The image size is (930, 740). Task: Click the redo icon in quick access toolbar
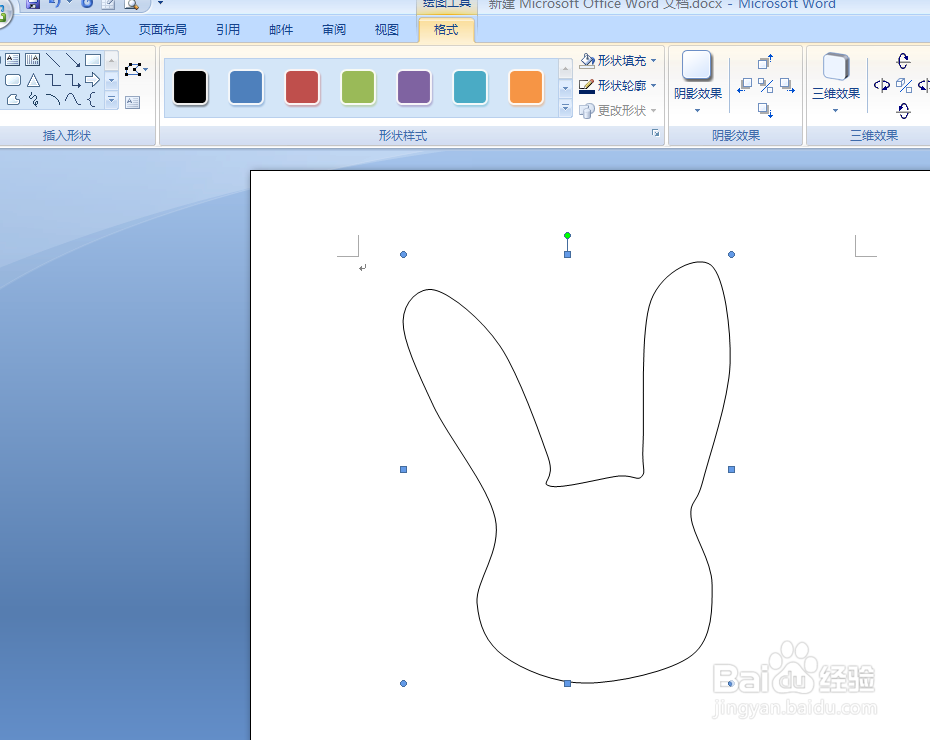[x=87, y=4]
